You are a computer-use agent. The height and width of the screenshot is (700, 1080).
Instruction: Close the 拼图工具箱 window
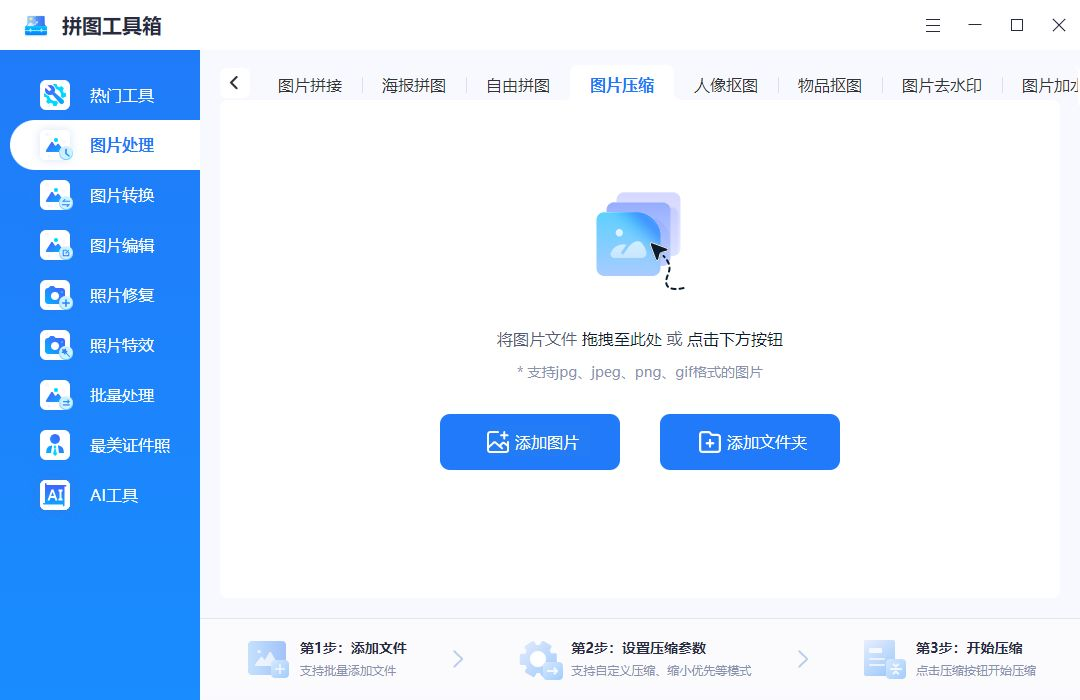pyautogui.click(x=1059, y=25)
